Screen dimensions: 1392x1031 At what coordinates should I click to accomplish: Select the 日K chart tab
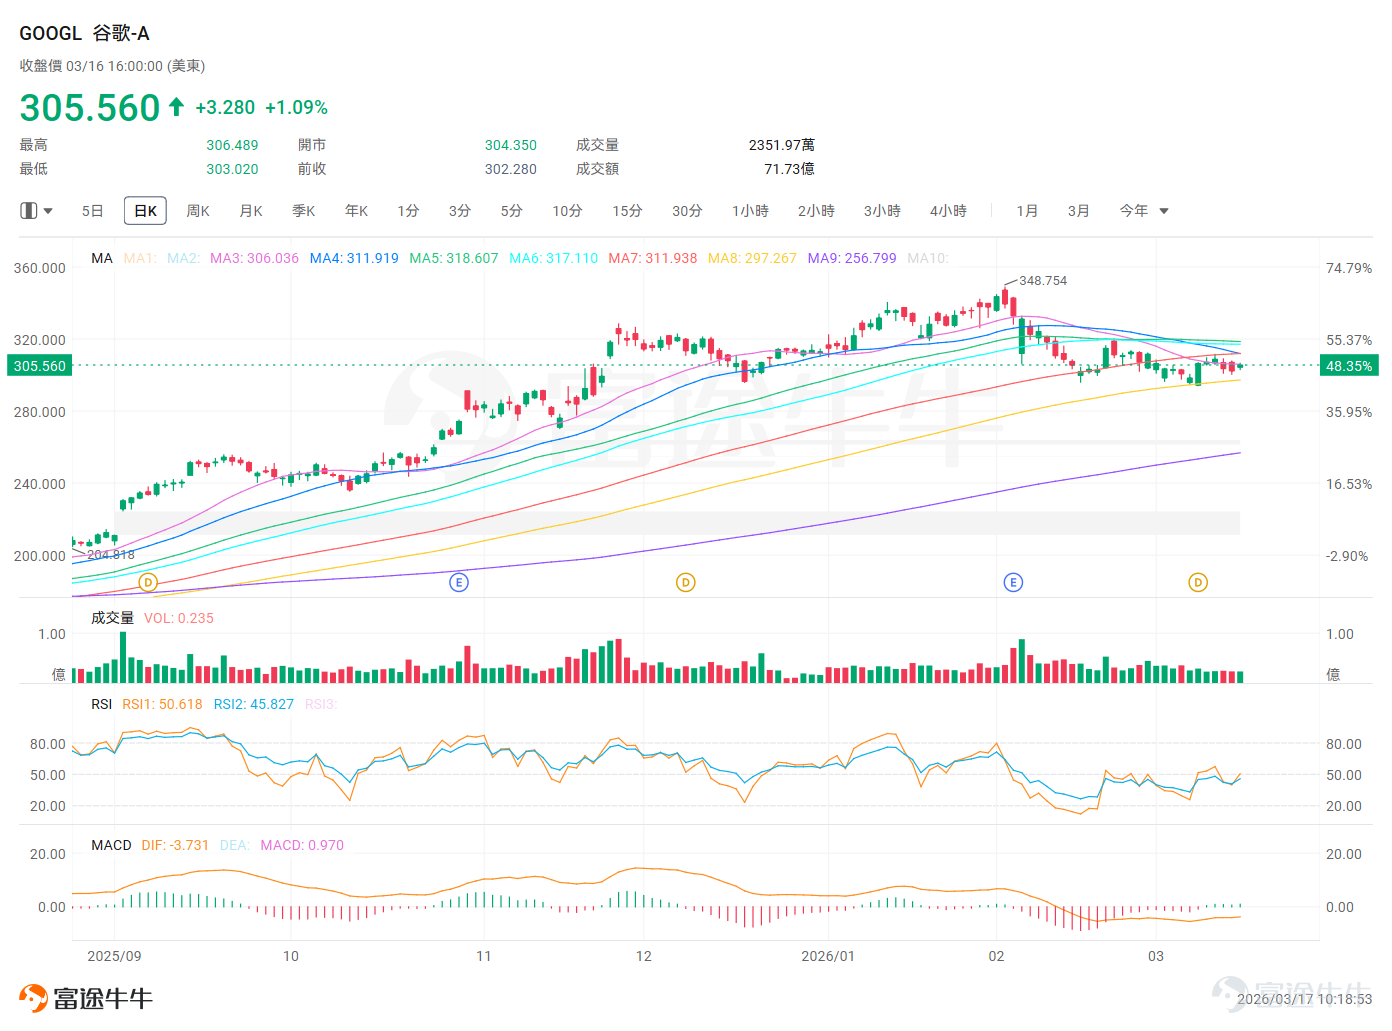pos(145,211)
